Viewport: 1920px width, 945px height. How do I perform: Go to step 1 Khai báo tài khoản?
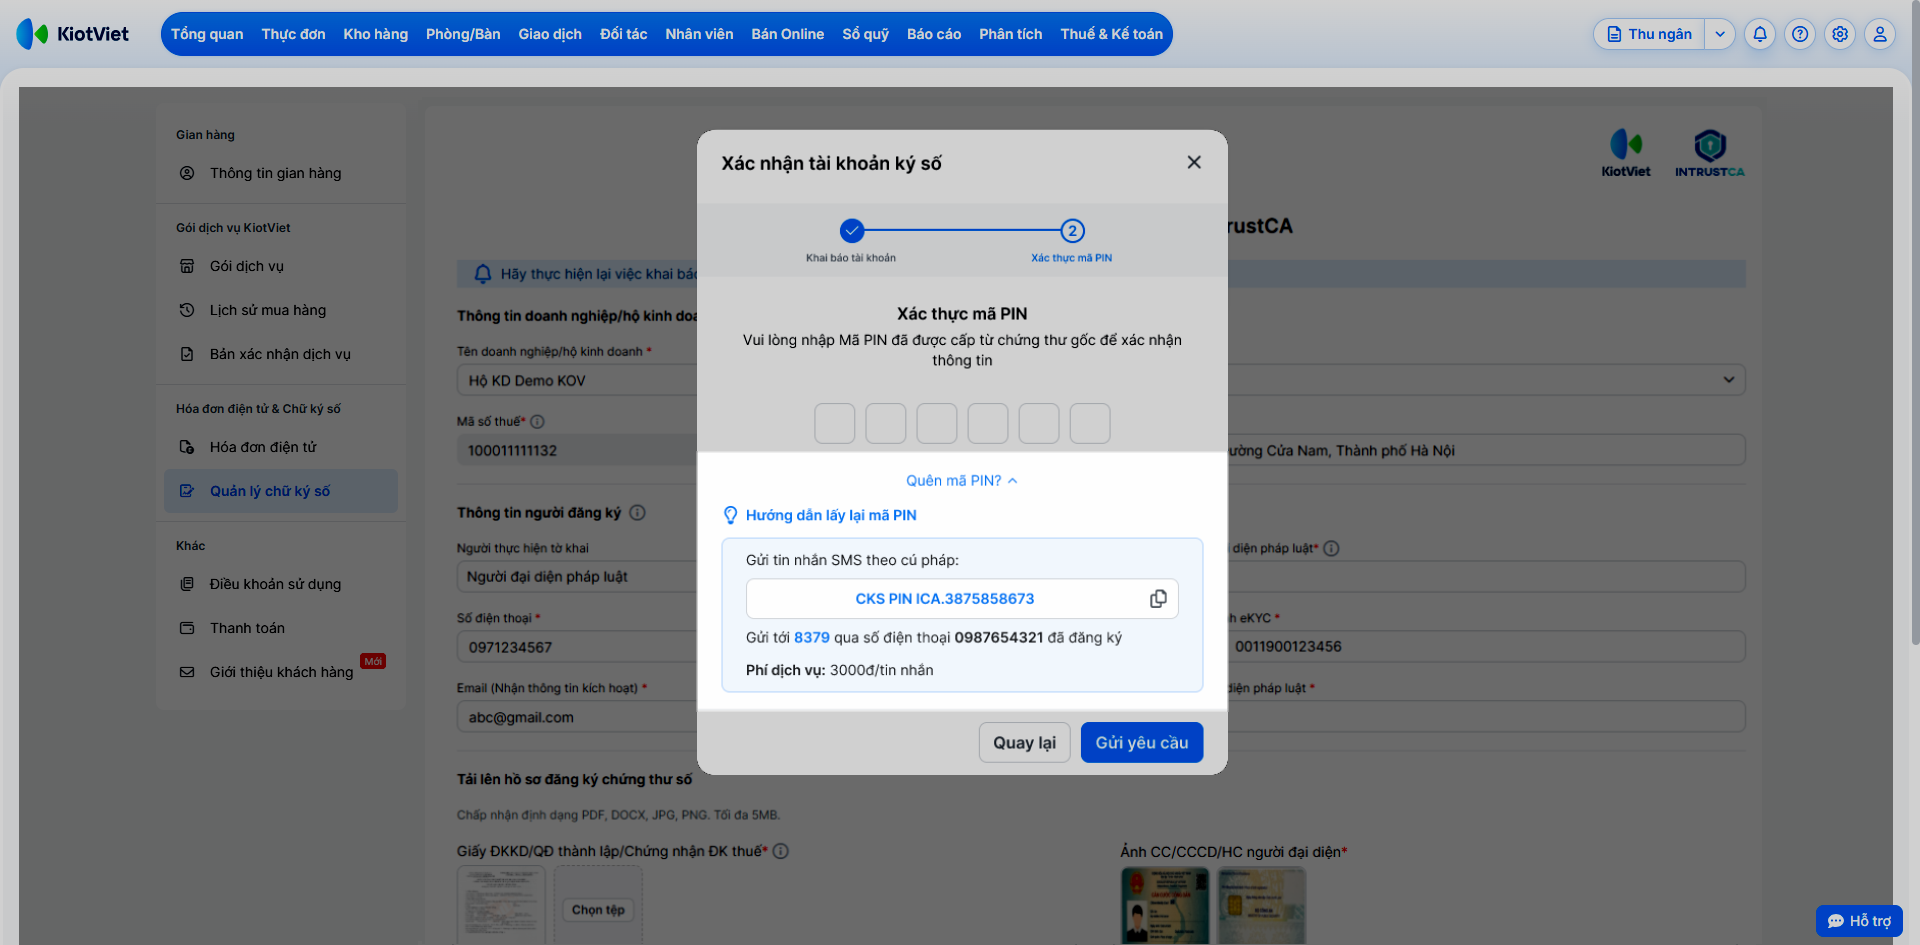852,231
